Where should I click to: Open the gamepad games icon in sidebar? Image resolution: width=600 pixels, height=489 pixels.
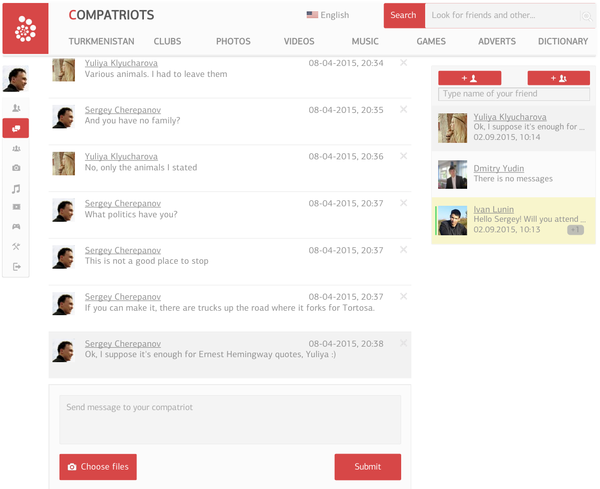tap(16, 227)
